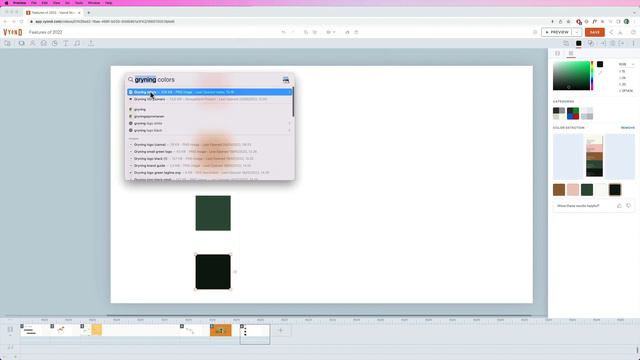Image resolution: width=640 pixels, height=360 pixels.
Task: Click the thumbs down feedback icon
Action: (x=629, y=206)
